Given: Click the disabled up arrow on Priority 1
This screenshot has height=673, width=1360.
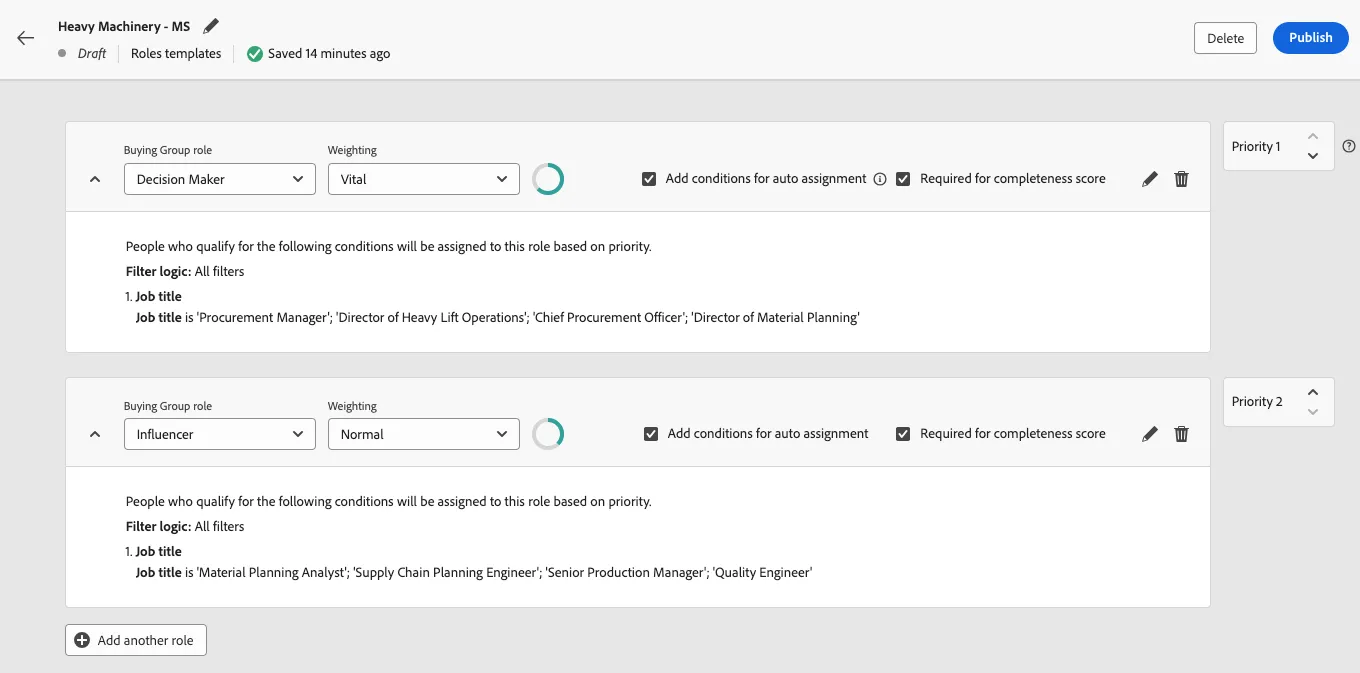Looking at the screenshot, I should tap(1313, 137).
